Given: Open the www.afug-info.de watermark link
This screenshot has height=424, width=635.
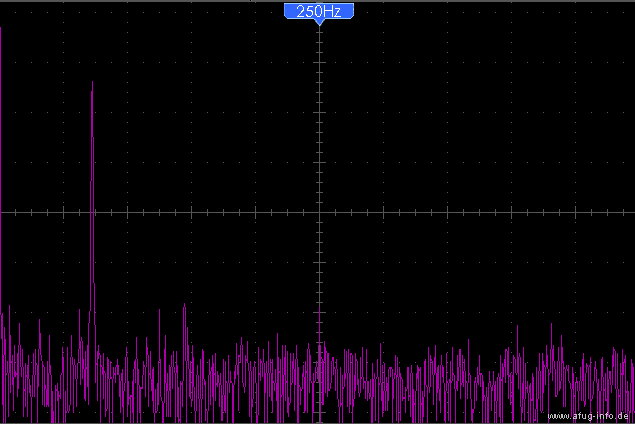Looking at the screenshot, I should coord(589,415).
